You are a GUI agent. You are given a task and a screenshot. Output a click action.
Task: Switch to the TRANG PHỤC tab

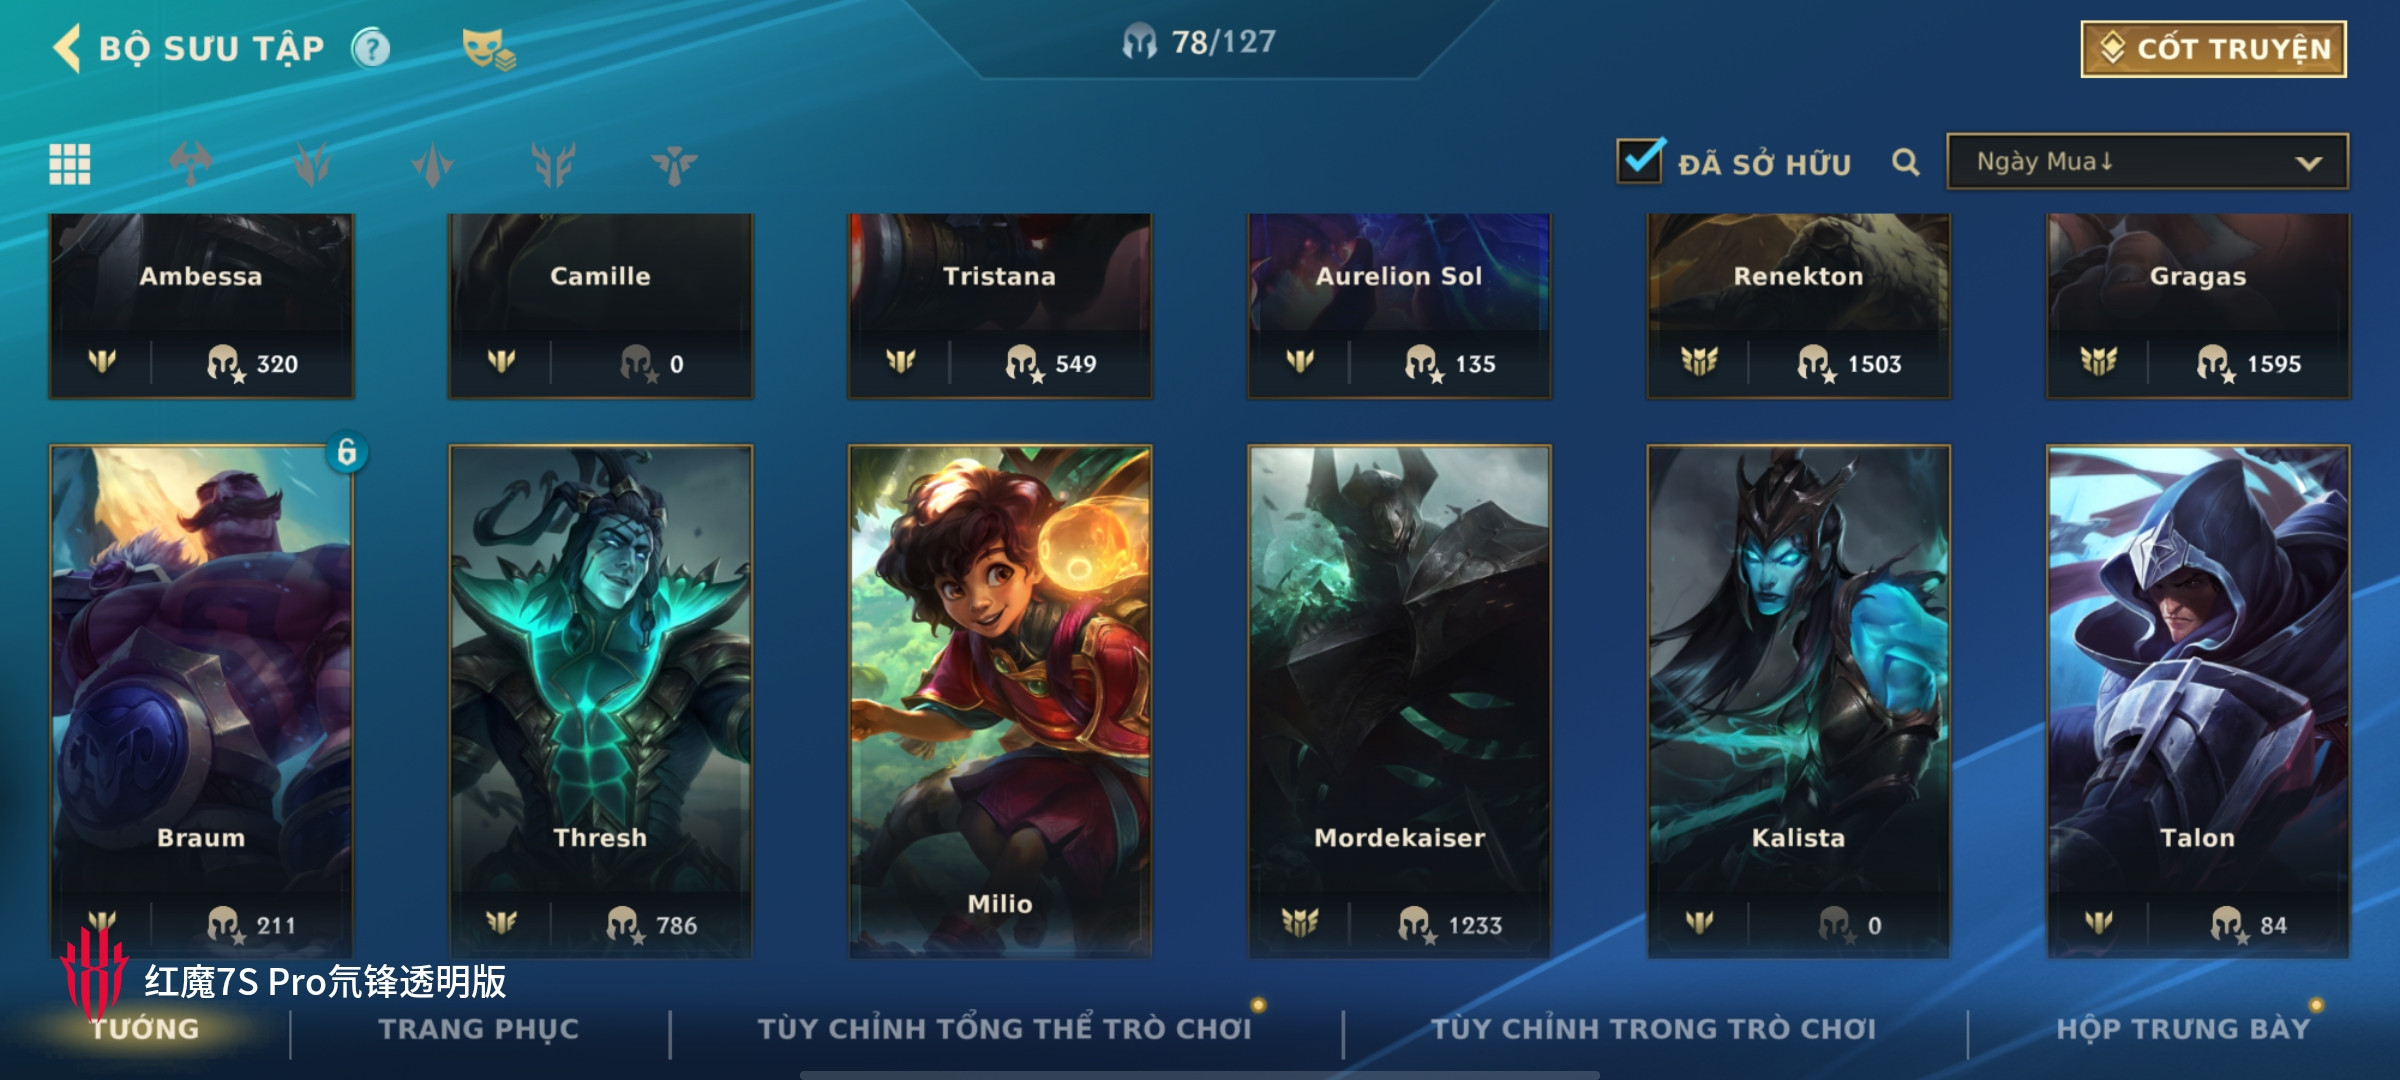[x=479, y=1029]
